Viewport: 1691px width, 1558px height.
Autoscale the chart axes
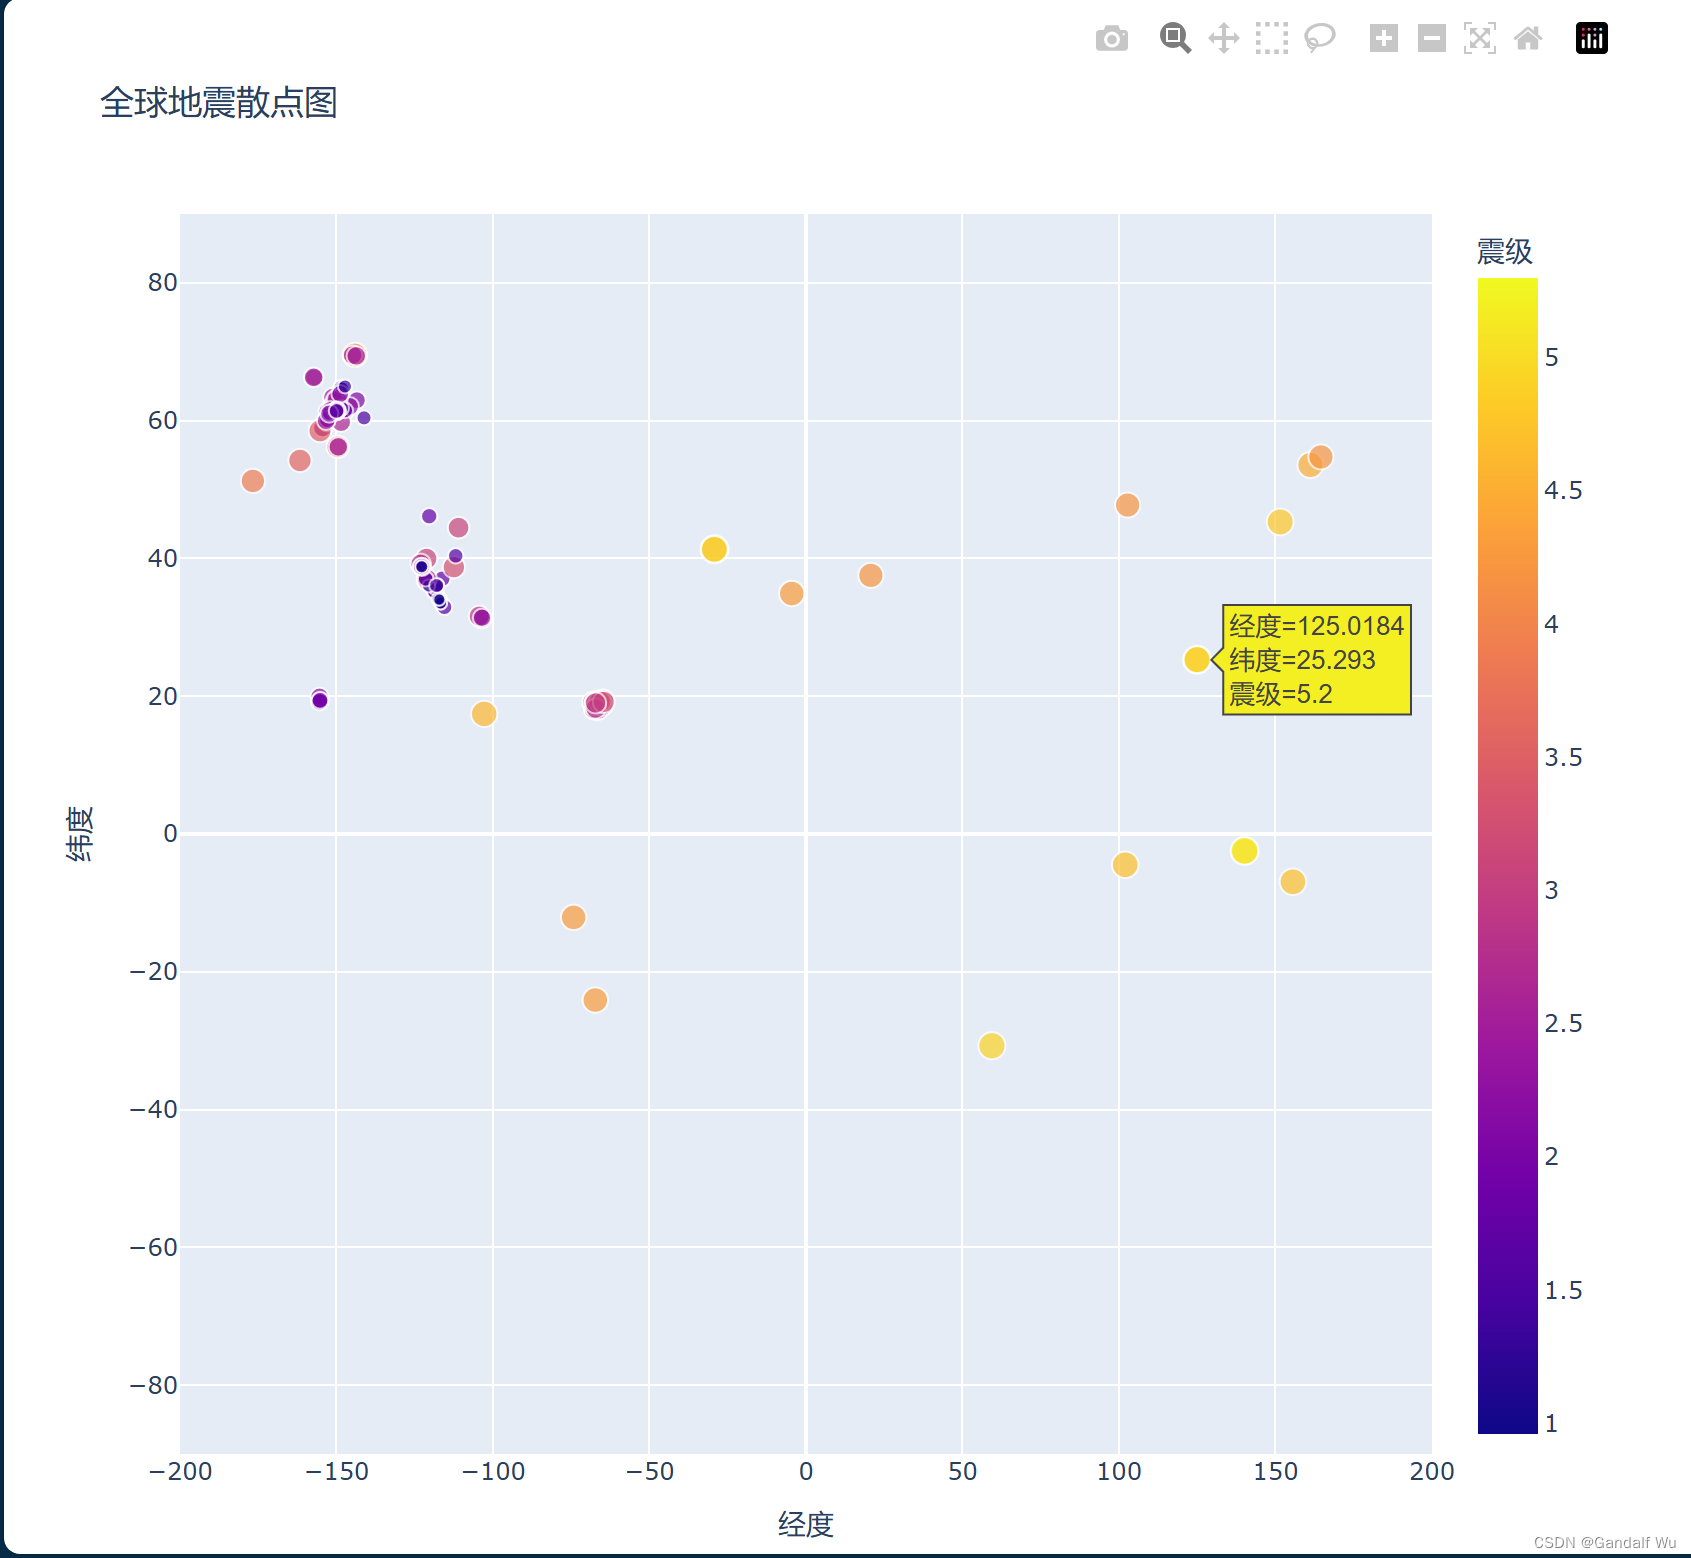[x=1480, y=38]
